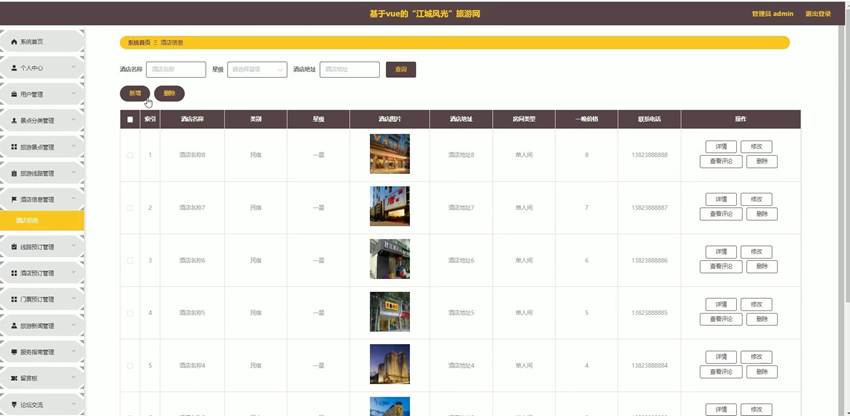Click the 查询 search button
This screenshot has height=416, width=850.
401,69
